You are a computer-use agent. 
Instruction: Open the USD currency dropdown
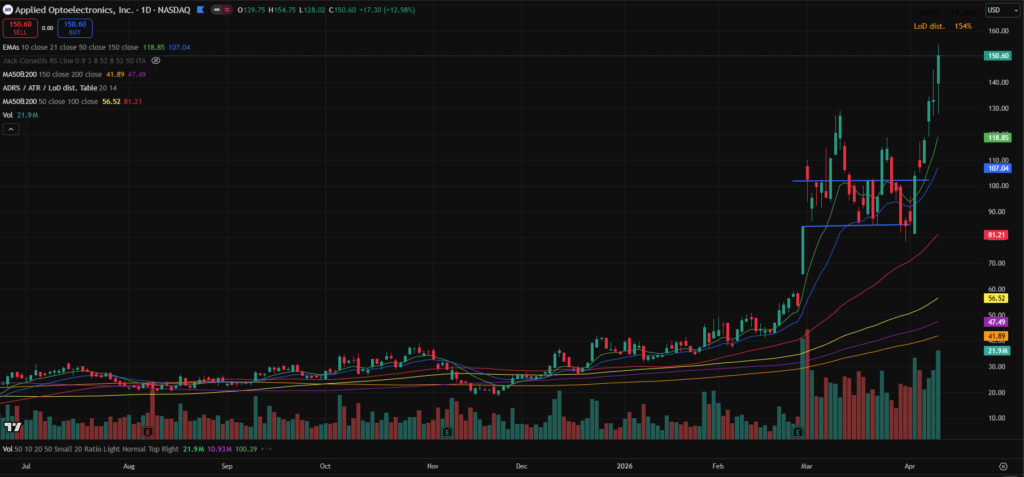coord(995,10)
